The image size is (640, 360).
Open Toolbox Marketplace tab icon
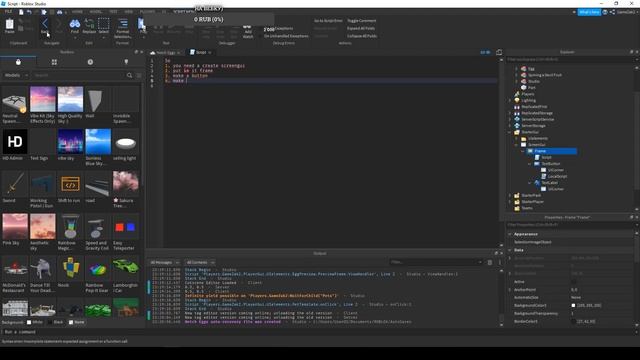pos(18,62)
